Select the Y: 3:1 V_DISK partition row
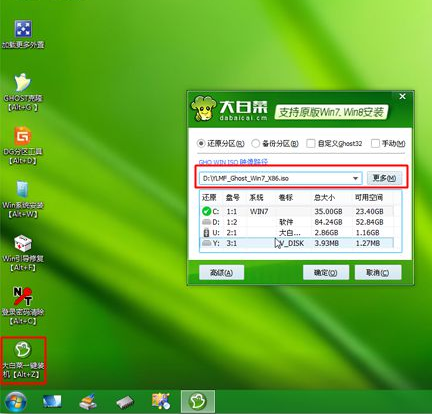 (297, 243)
